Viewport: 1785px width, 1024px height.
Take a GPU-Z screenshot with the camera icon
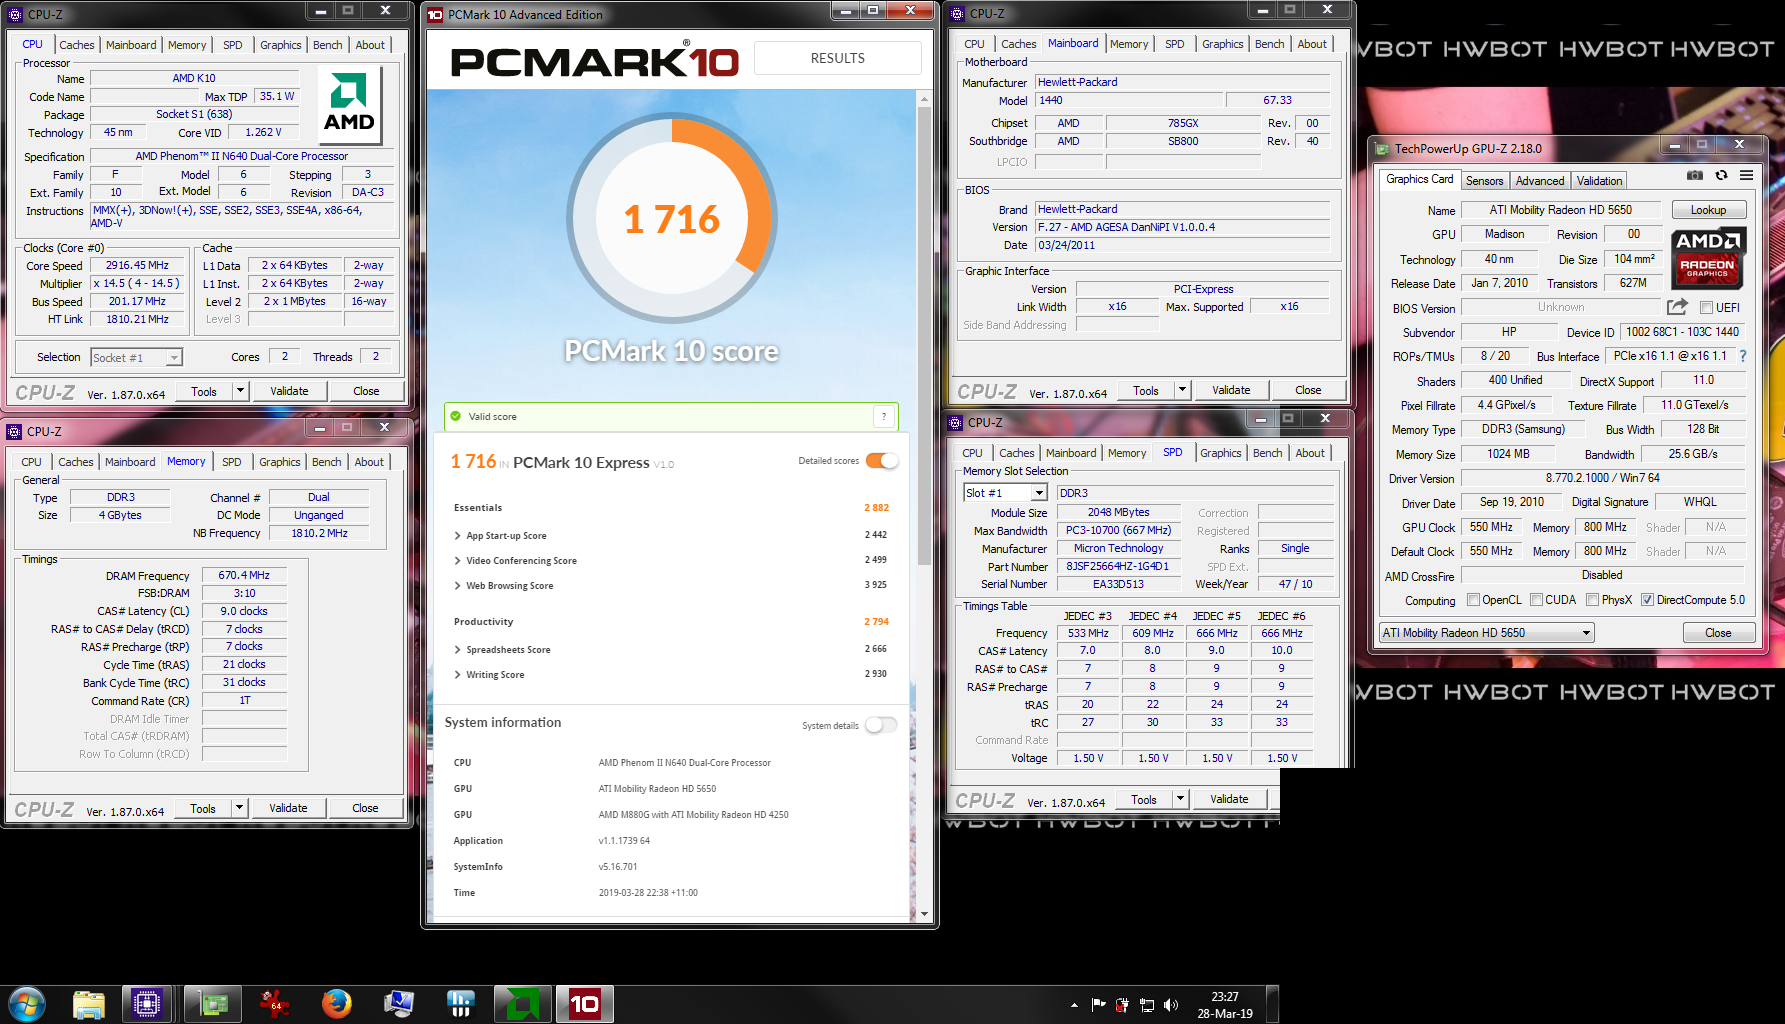[x=1694, y=175]
